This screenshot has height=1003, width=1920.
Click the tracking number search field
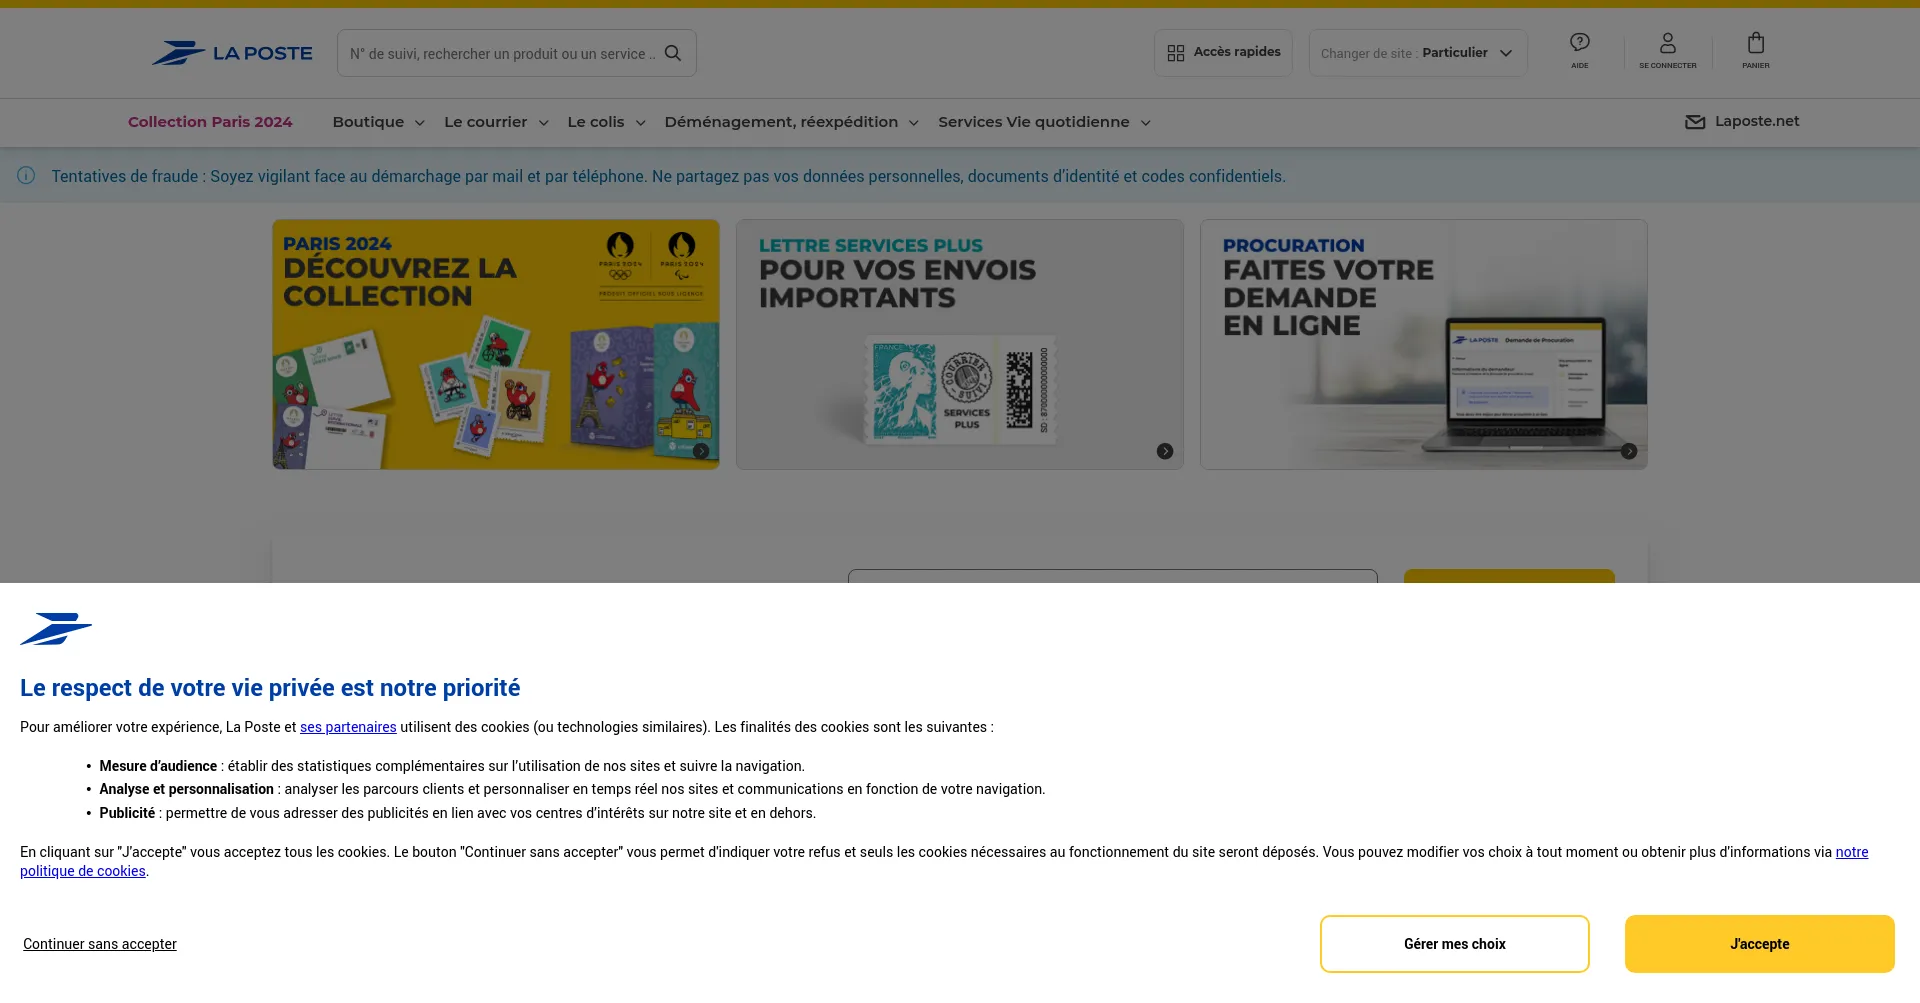(517, 53)
